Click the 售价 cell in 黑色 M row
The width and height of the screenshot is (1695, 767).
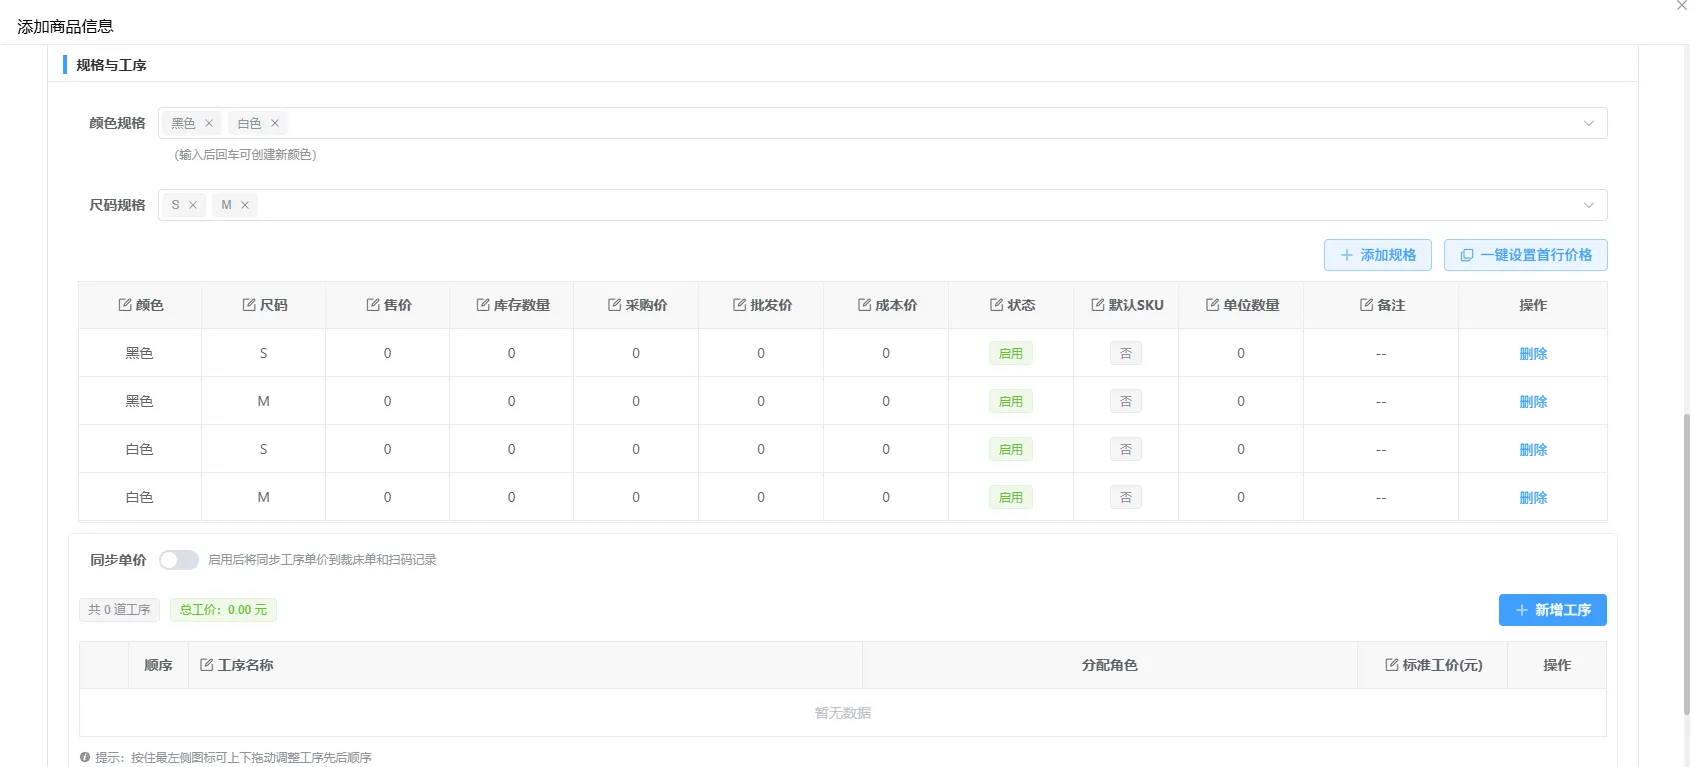pyautogui.click(x=388, y=402)
